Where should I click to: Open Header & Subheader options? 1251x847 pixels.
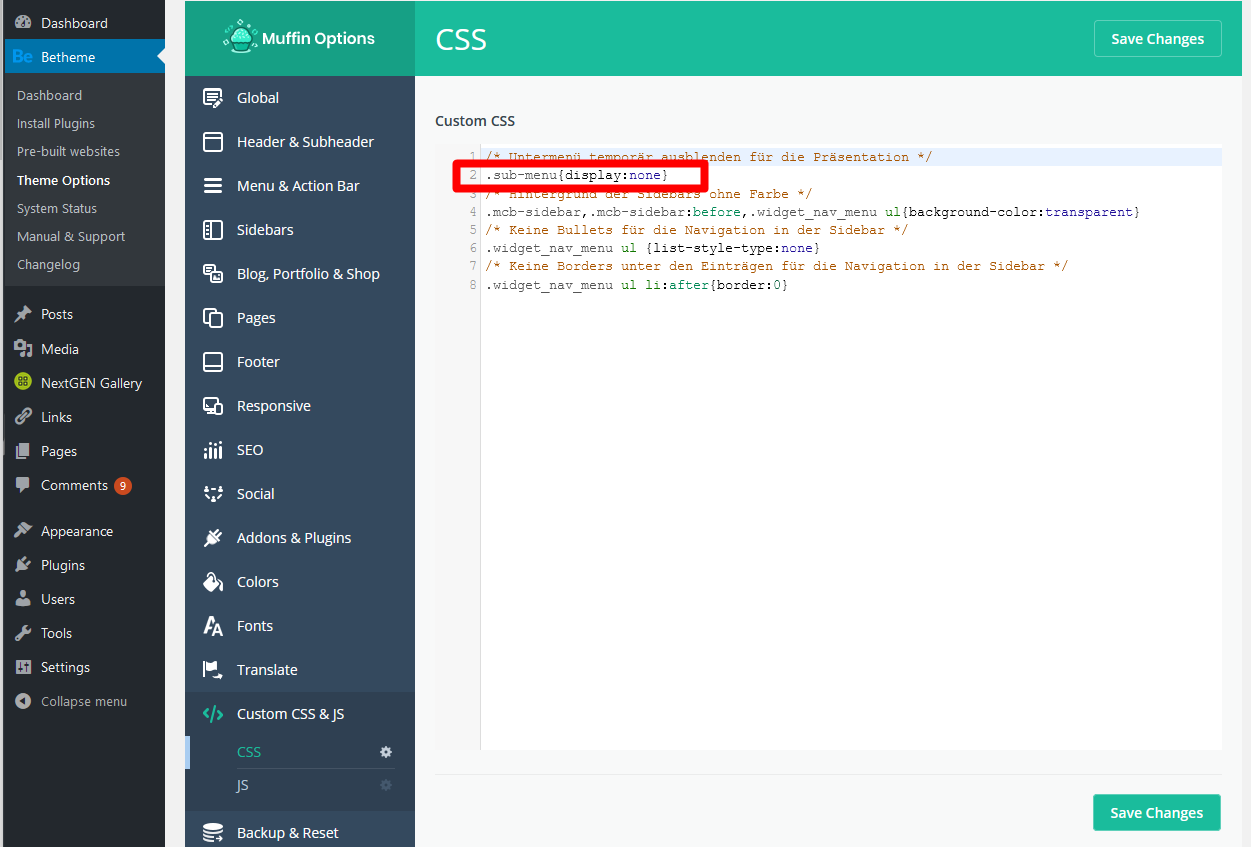(300, 142)
